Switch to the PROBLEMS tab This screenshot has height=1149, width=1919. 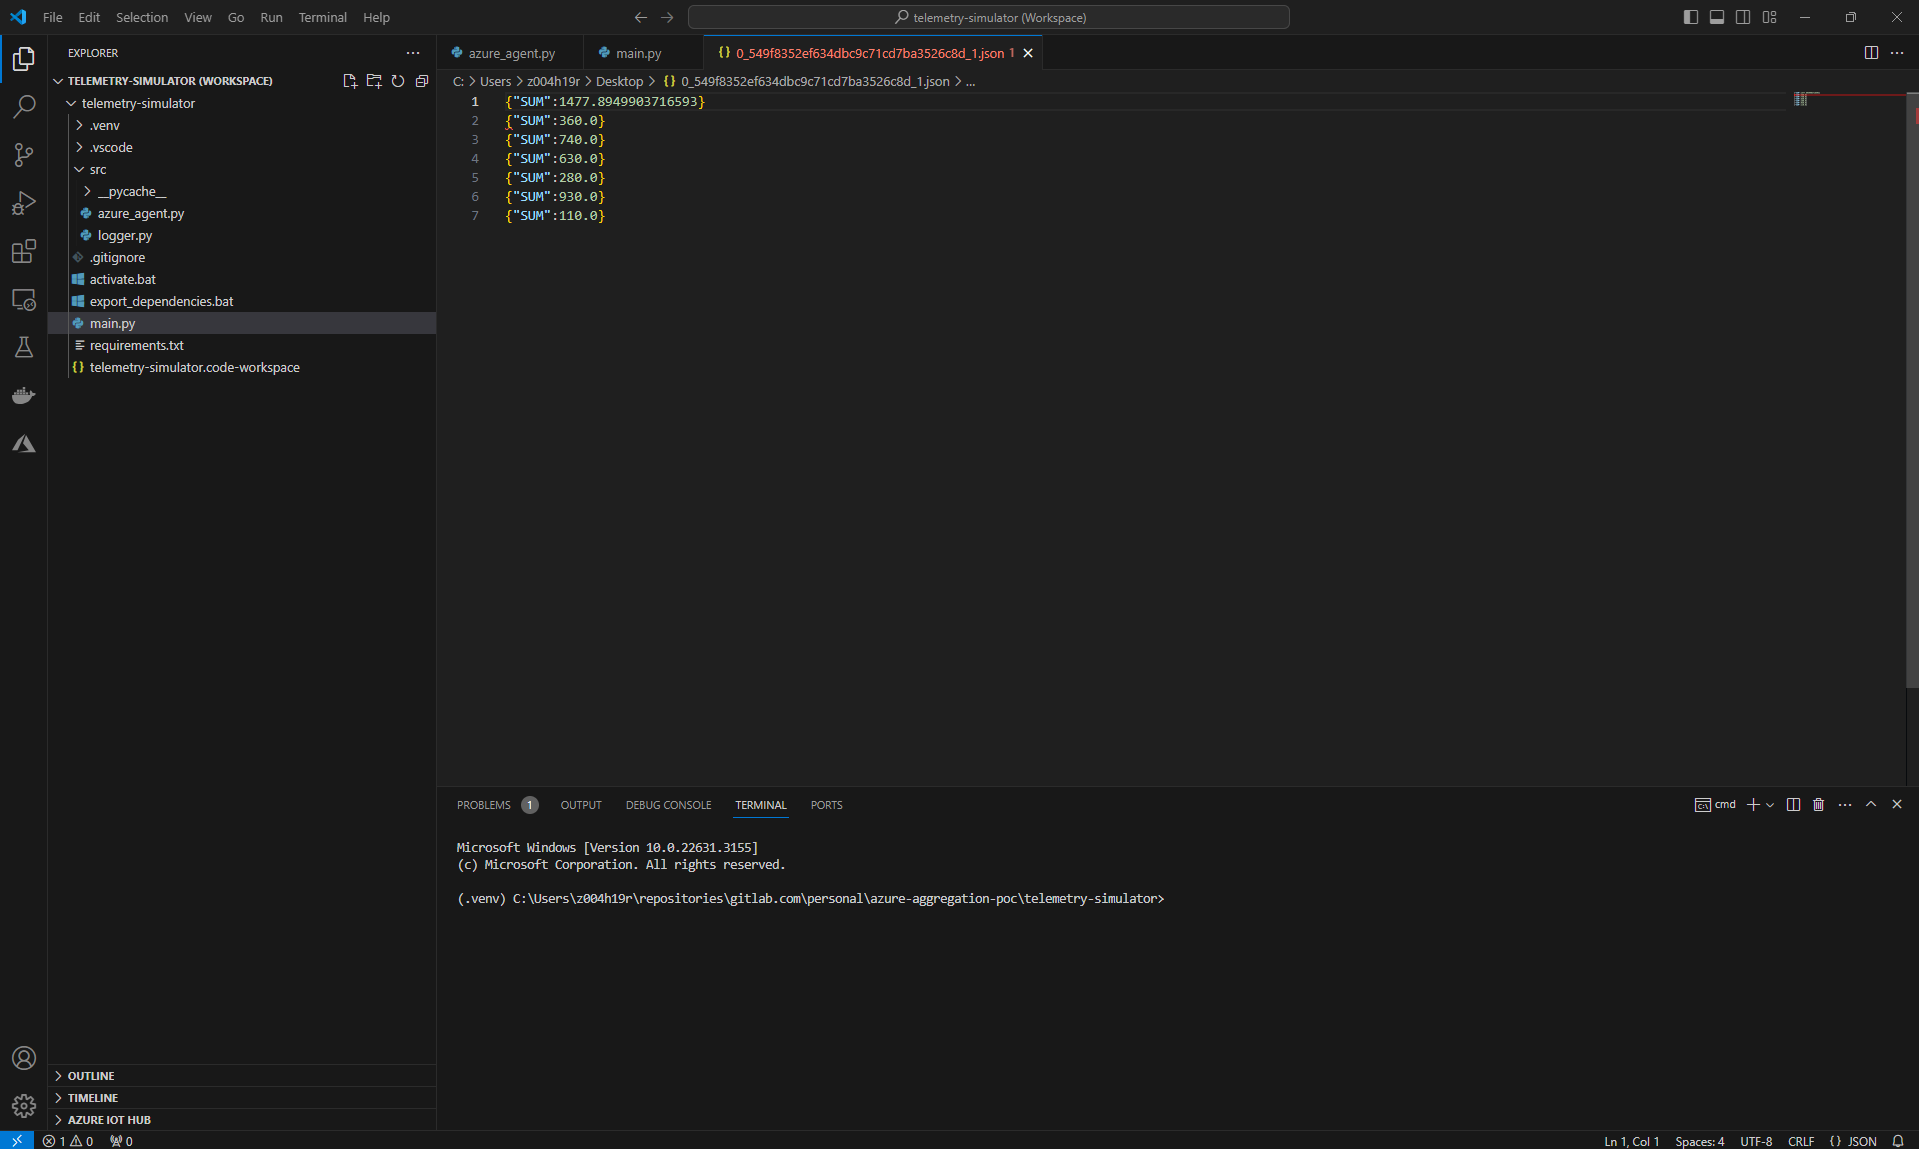[484, 805]
